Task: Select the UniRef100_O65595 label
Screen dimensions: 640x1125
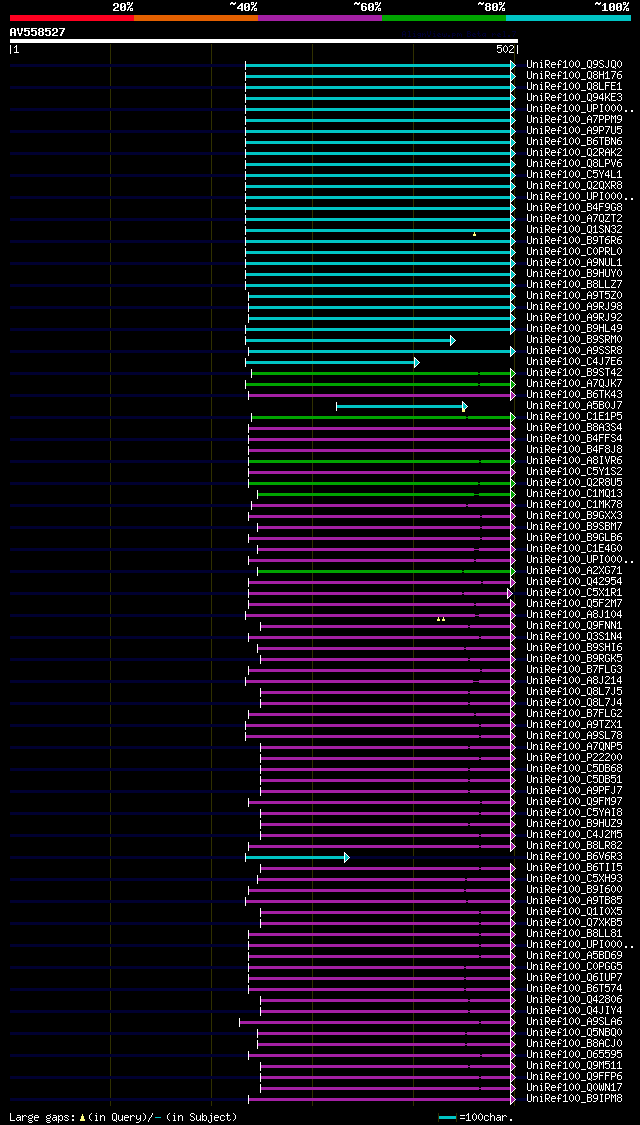Action: point(574,1055)
